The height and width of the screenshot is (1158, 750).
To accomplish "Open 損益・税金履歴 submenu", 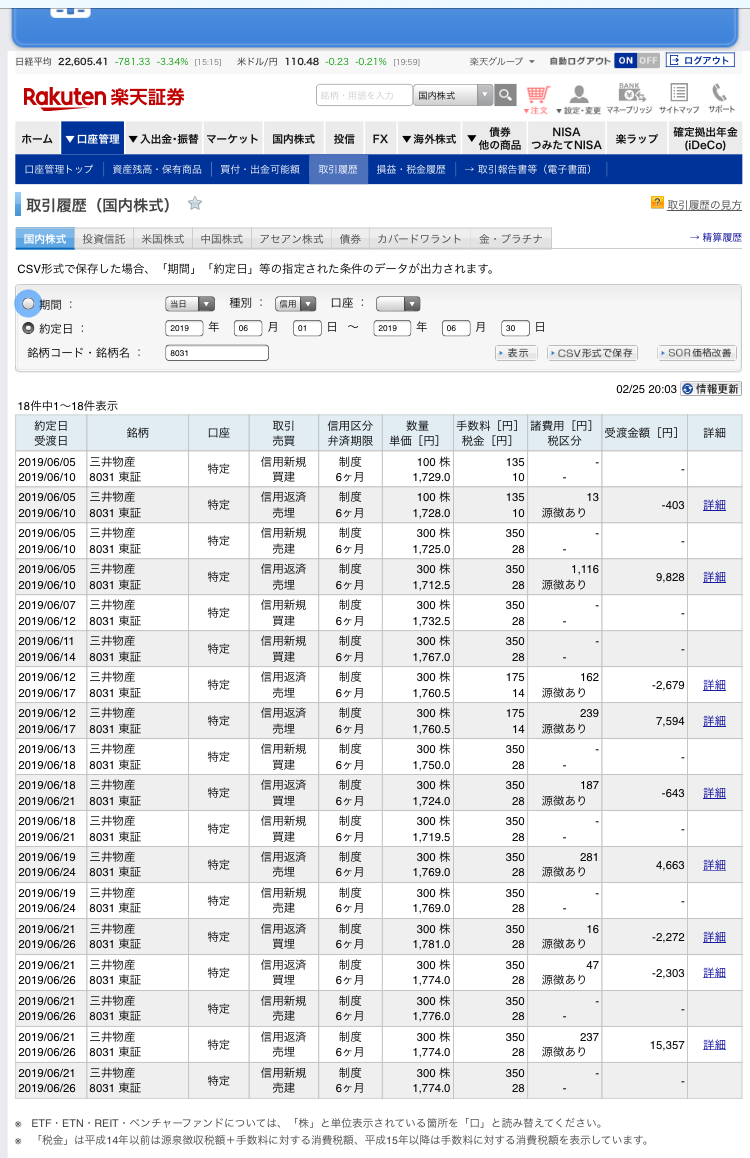I will pos(411,169).
